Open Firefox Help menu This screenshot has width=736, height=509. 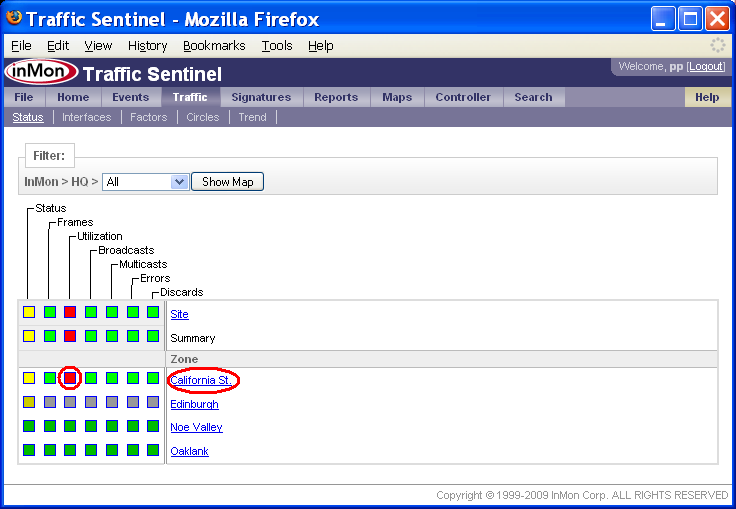pos(321,46)
